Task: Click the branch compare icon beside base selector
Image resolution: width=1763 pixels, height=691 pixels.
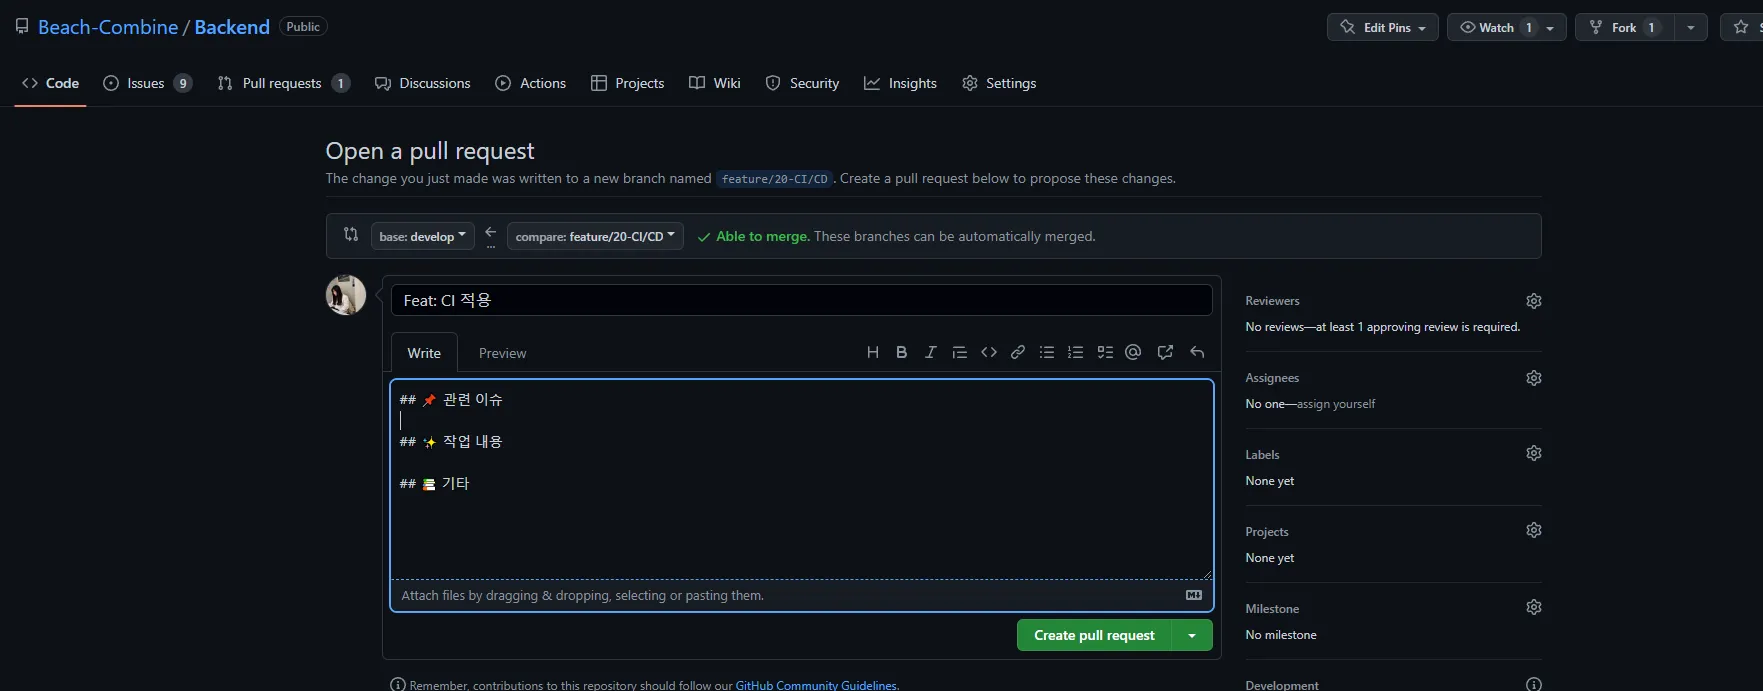Action: pos(351,234)
